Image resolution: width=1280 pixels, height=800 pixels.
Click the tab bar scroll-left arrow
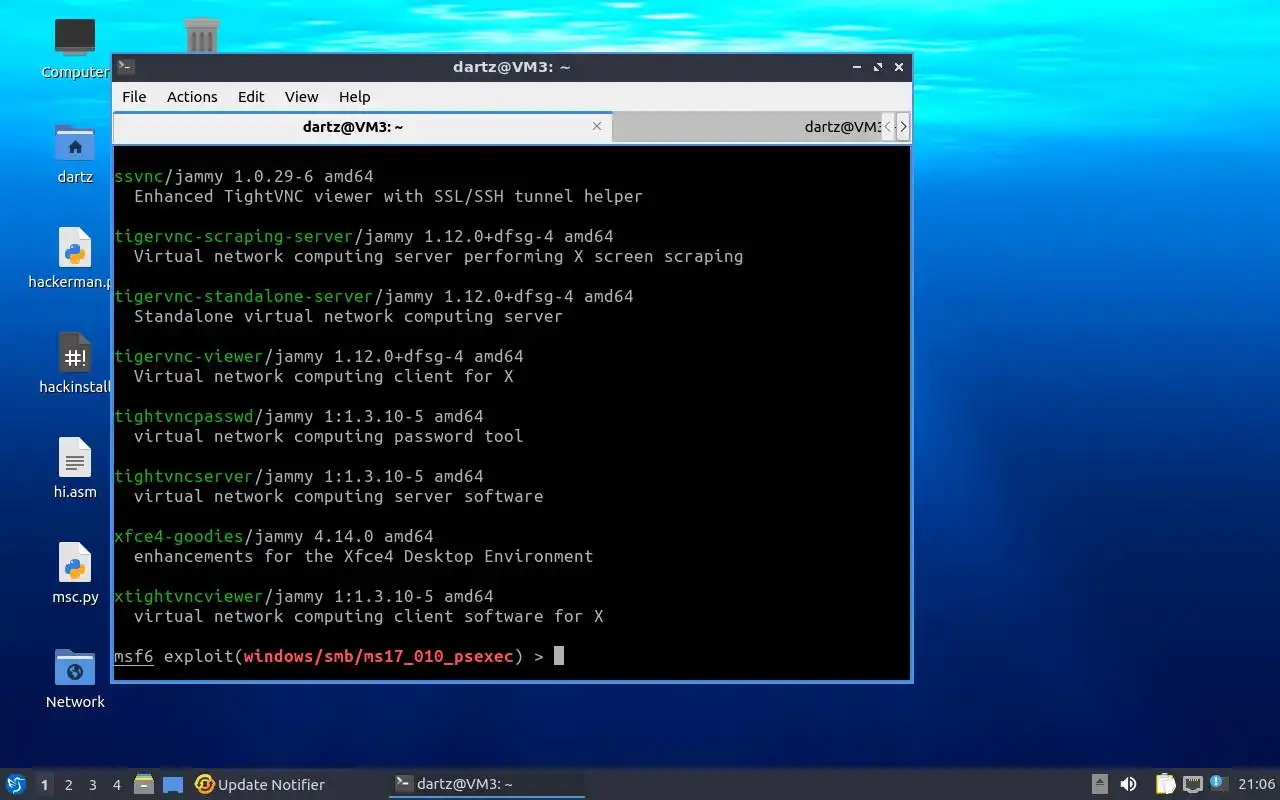point(888,127)
